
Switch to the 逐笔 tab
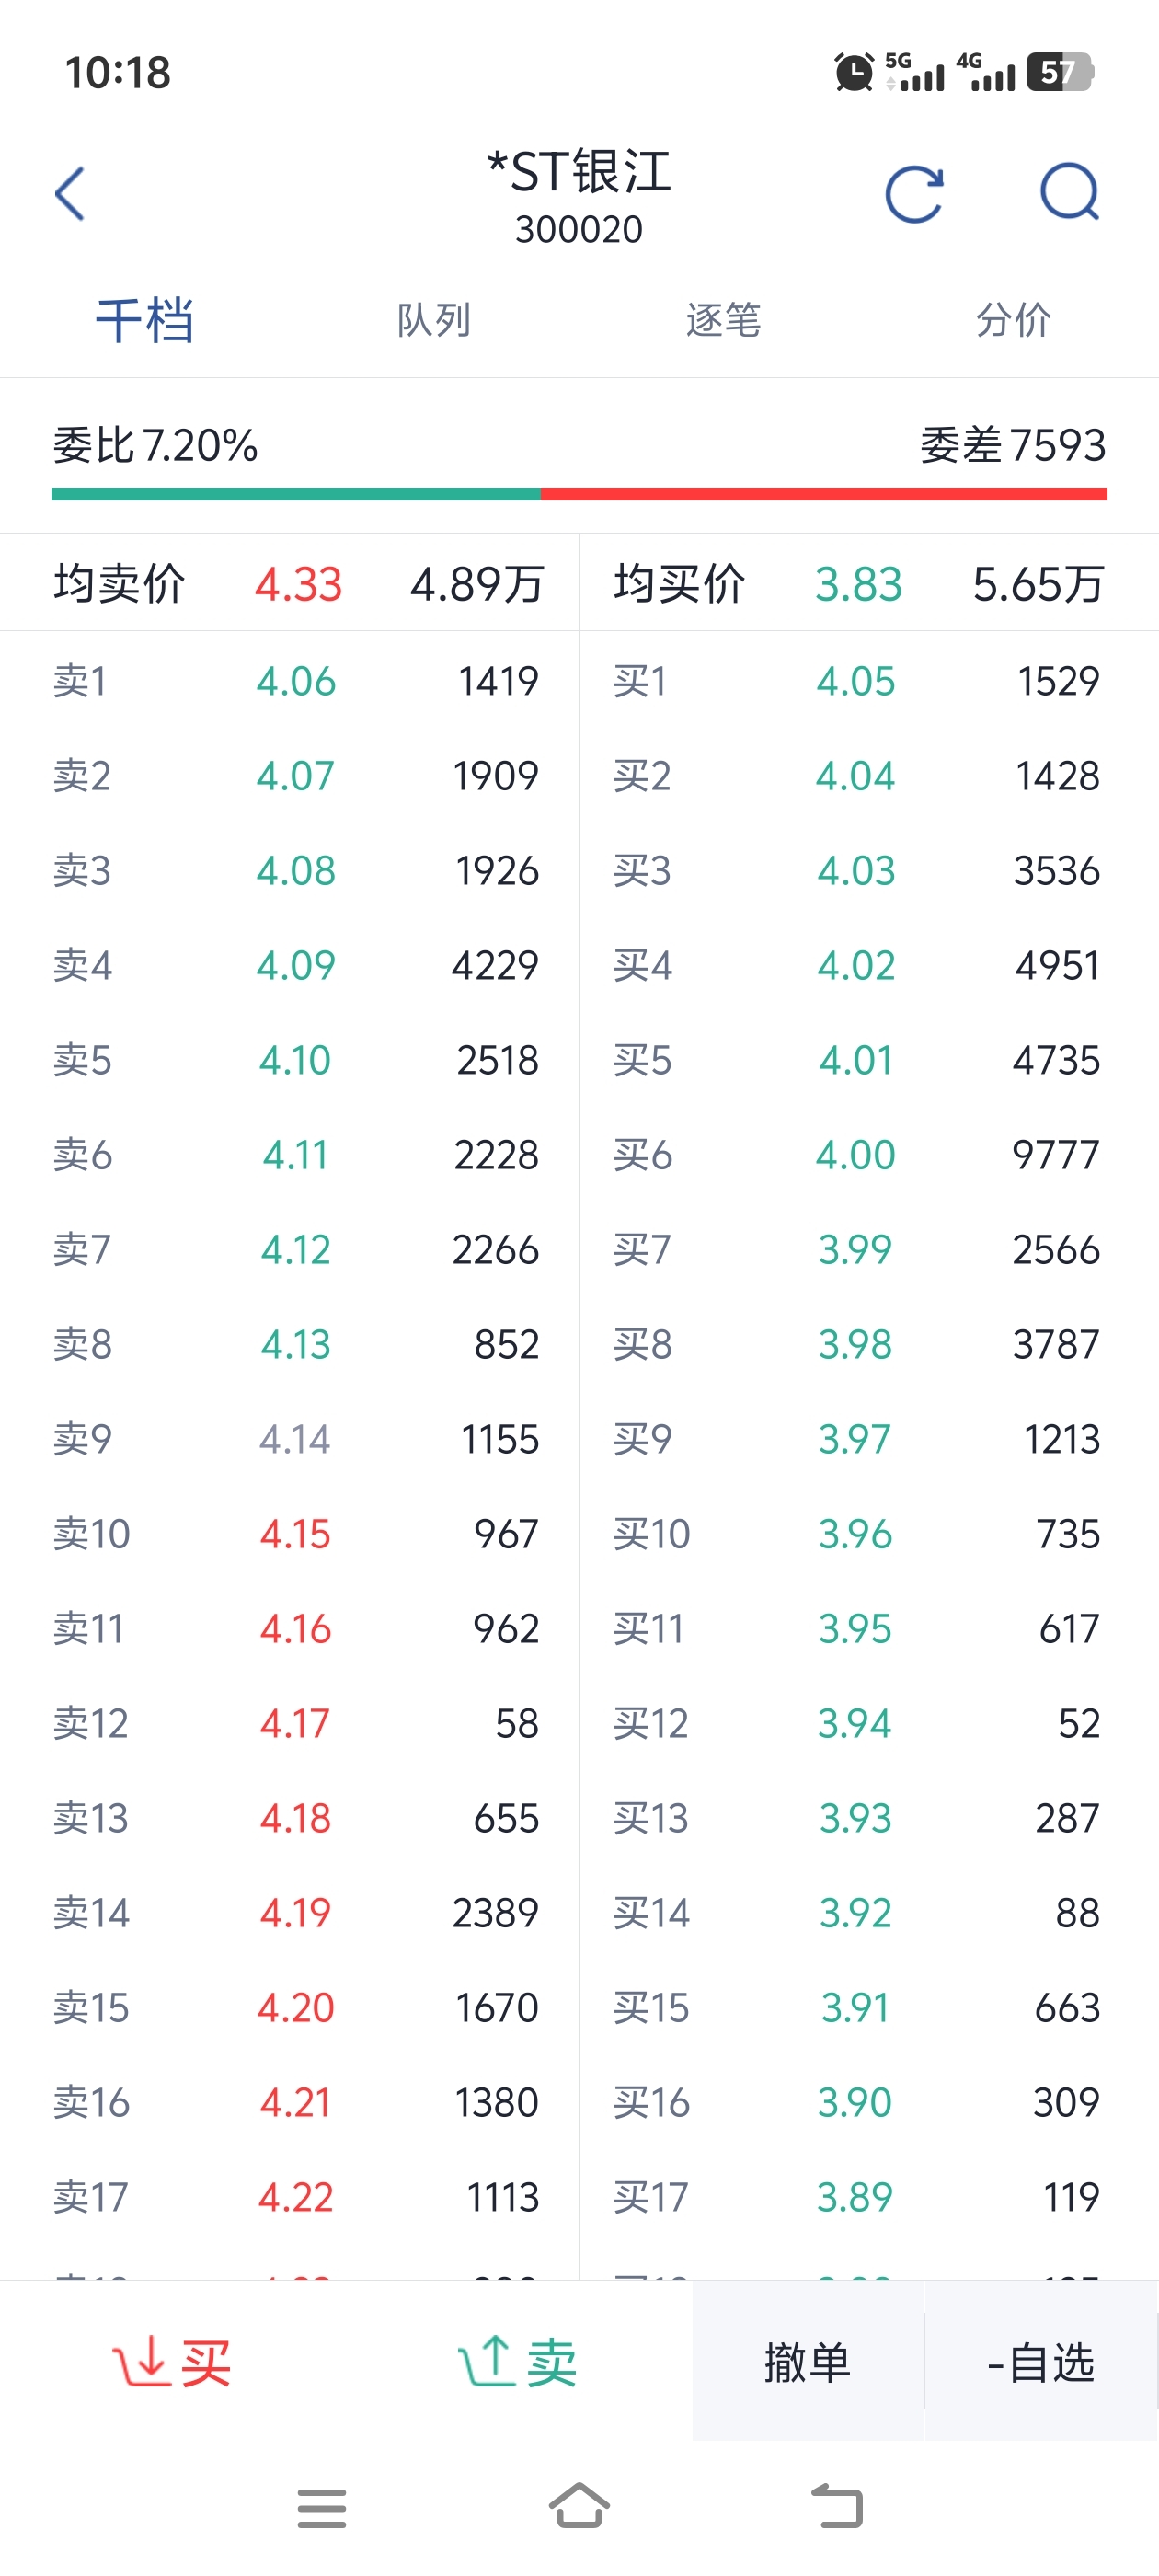pos(724,320)
